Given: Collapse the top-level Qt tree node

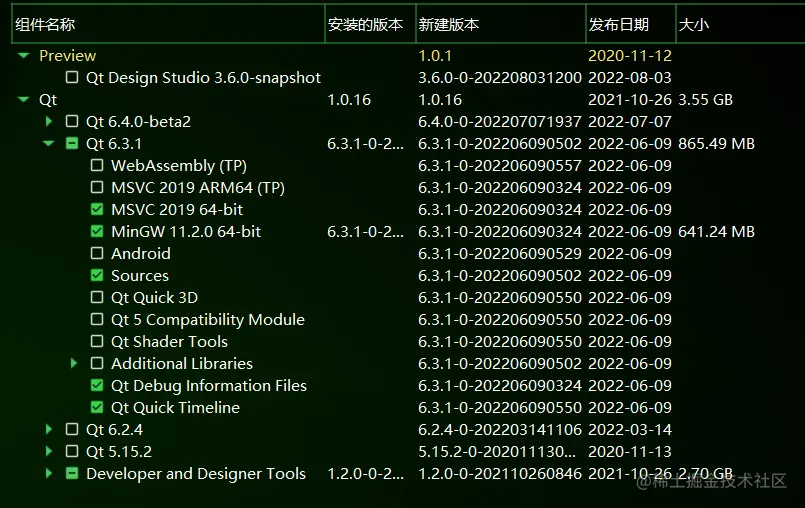Looking at the screenshot, I should (x=24, y=100).
